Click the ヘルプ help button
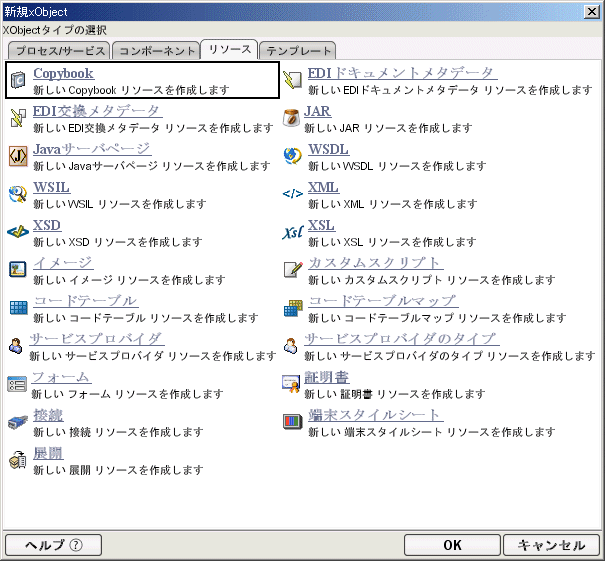The image size is (605, 561). [x=54, y=545]
